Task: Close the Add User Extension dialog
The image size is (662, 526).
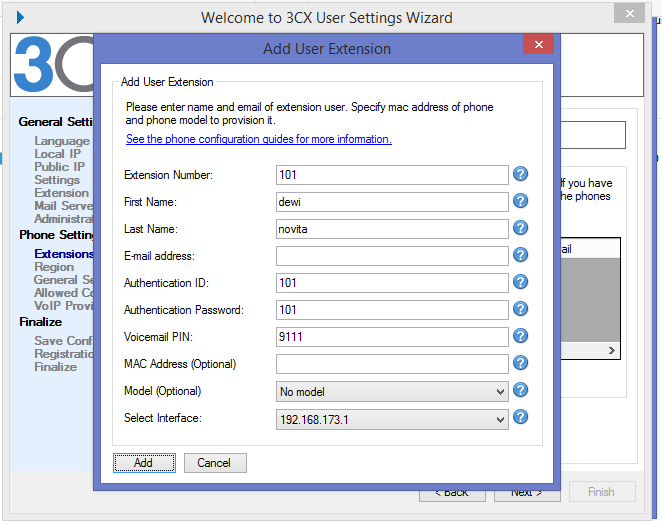Action: point(538,44)
